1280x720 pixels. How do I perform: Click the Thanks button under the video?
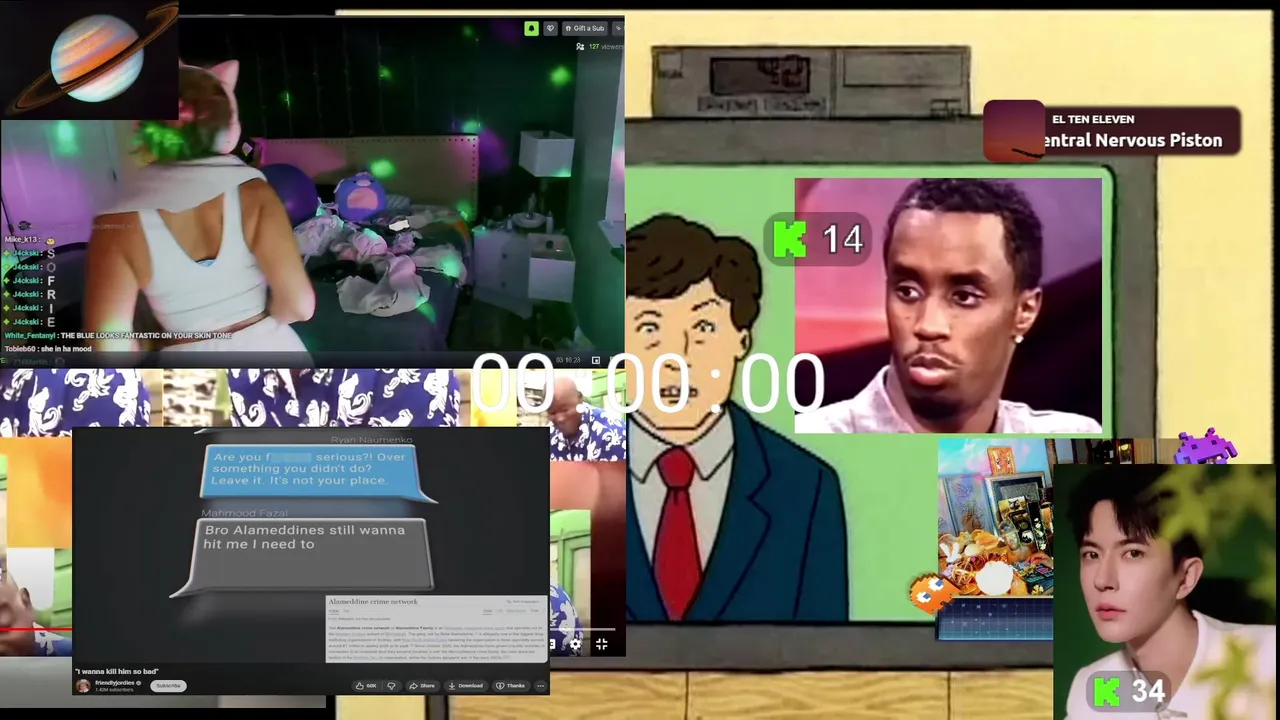tap(511, 685)
